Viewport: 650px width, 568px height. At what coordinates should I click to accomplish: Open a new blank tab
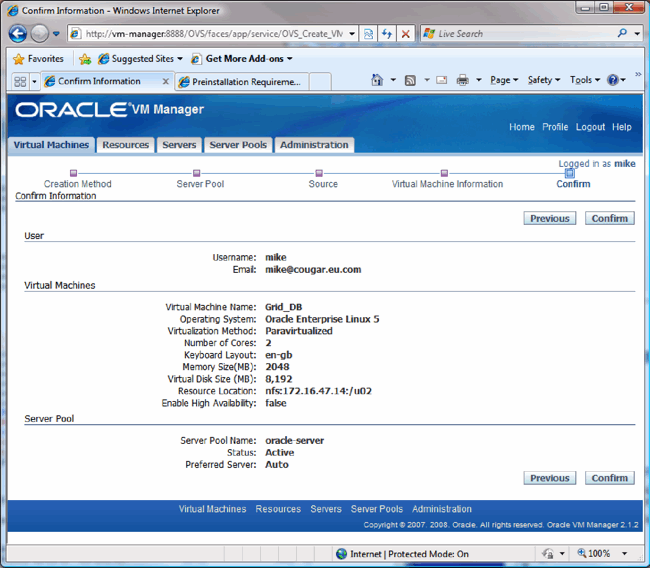click(x=320, y=82)
